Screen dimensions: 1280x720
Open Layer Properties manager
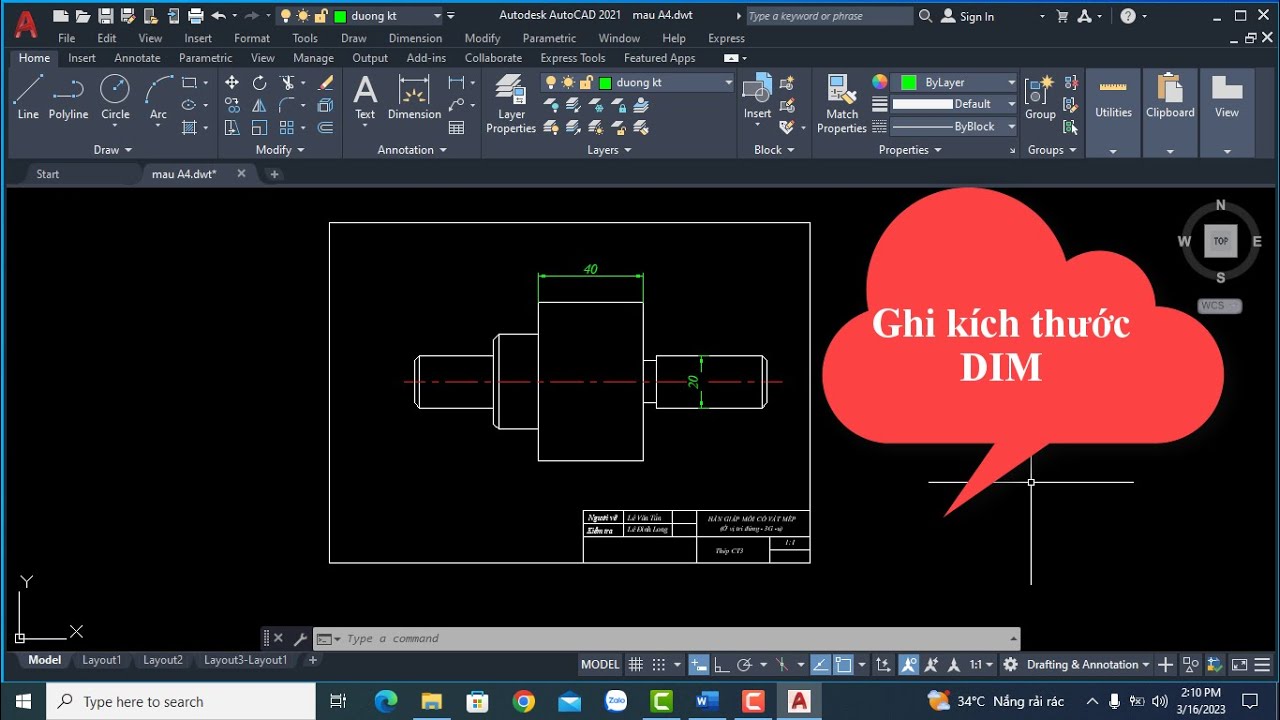pyautogui.click(x=511, y=103)
